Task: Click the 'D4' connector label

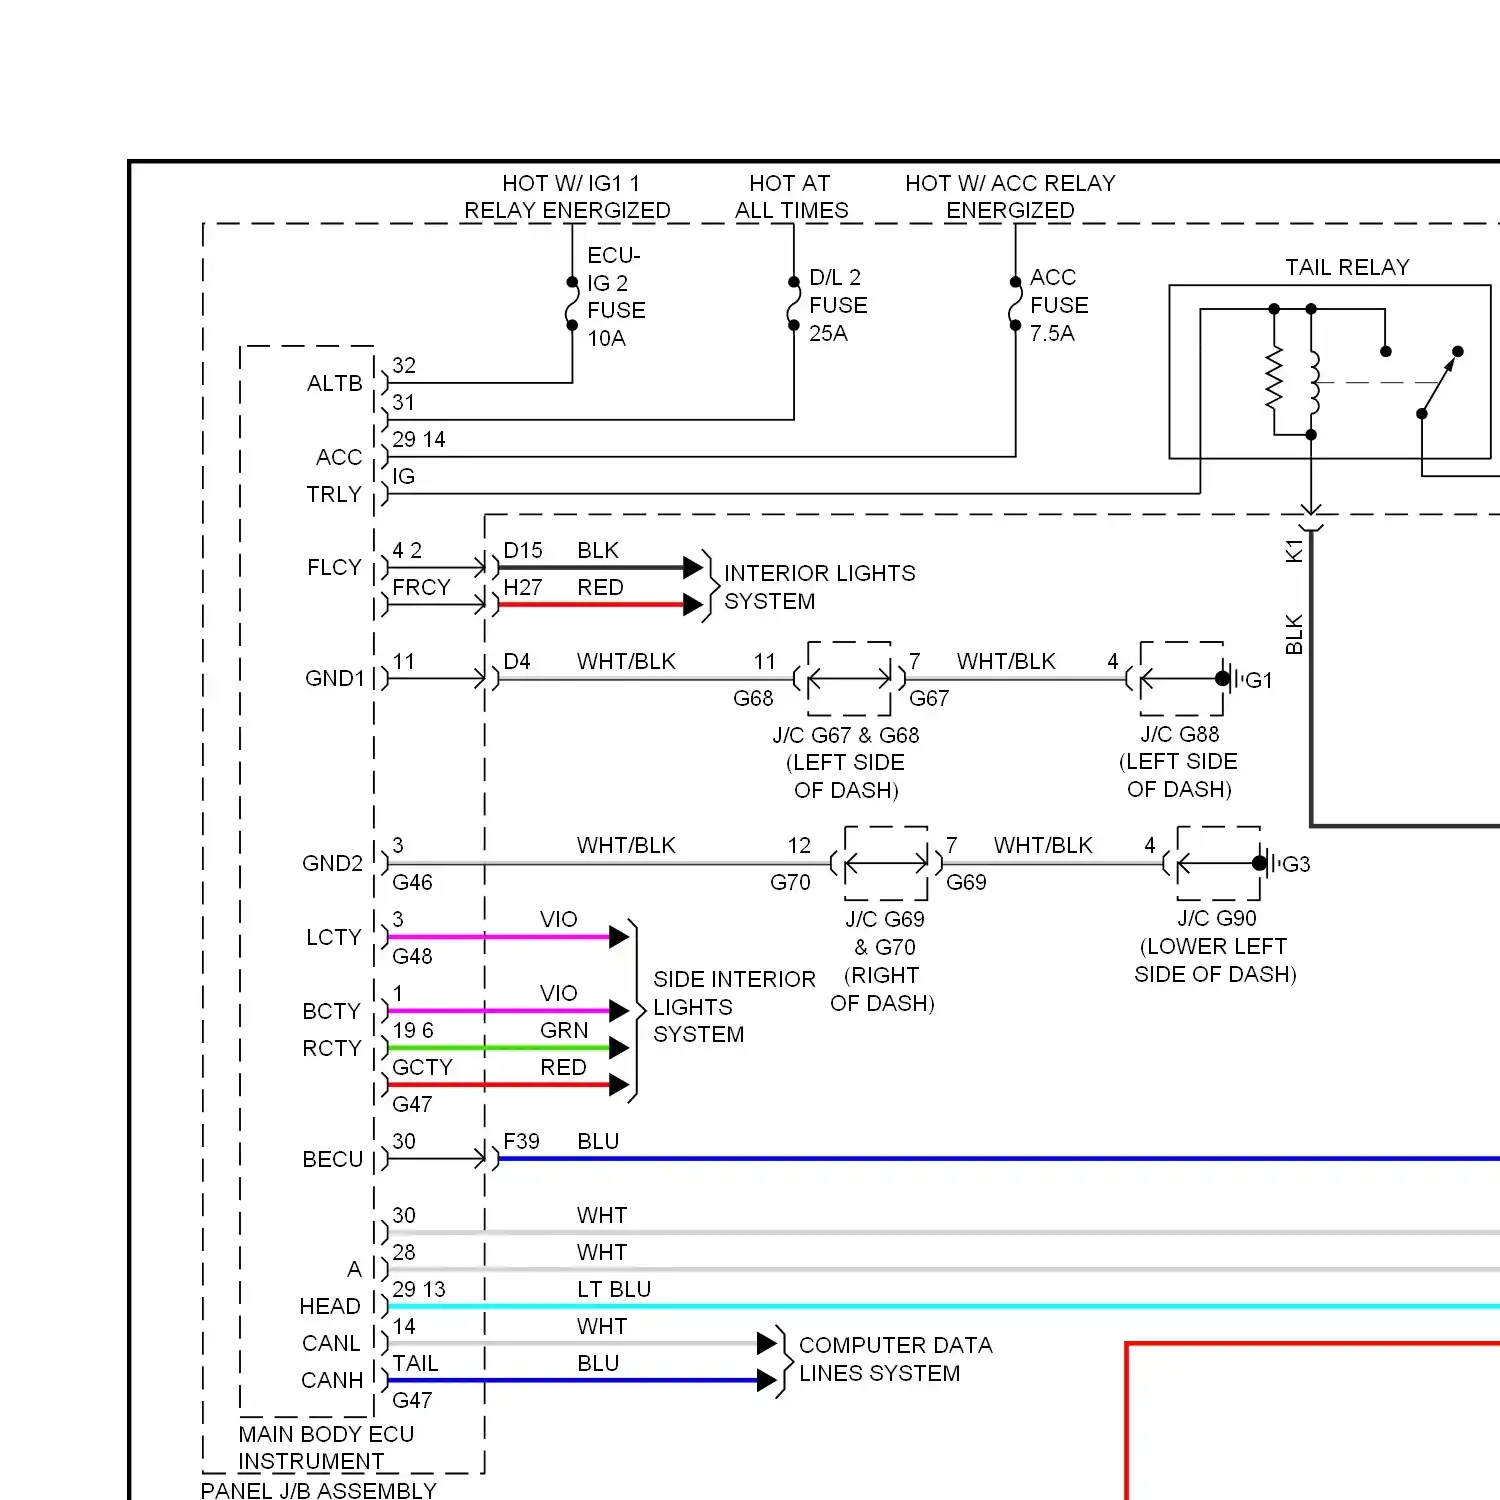Action: coord(517,662)
